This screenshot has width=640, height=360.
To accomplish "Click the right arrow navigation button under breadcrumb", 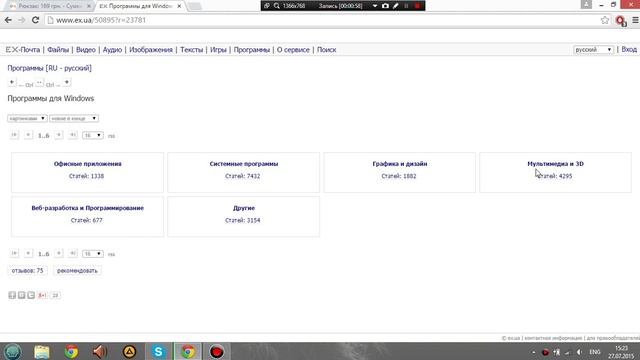I will coord(67,82).
